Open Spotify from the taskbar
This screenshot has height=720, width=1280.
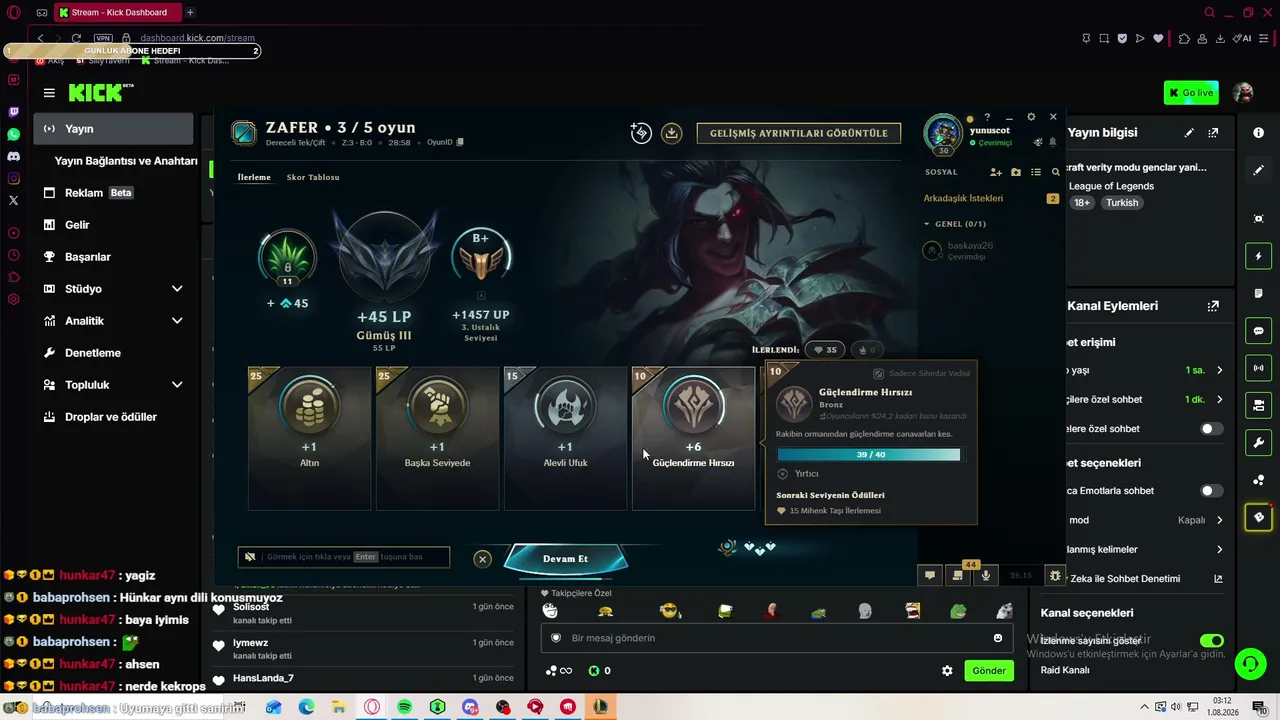[404, 707]
